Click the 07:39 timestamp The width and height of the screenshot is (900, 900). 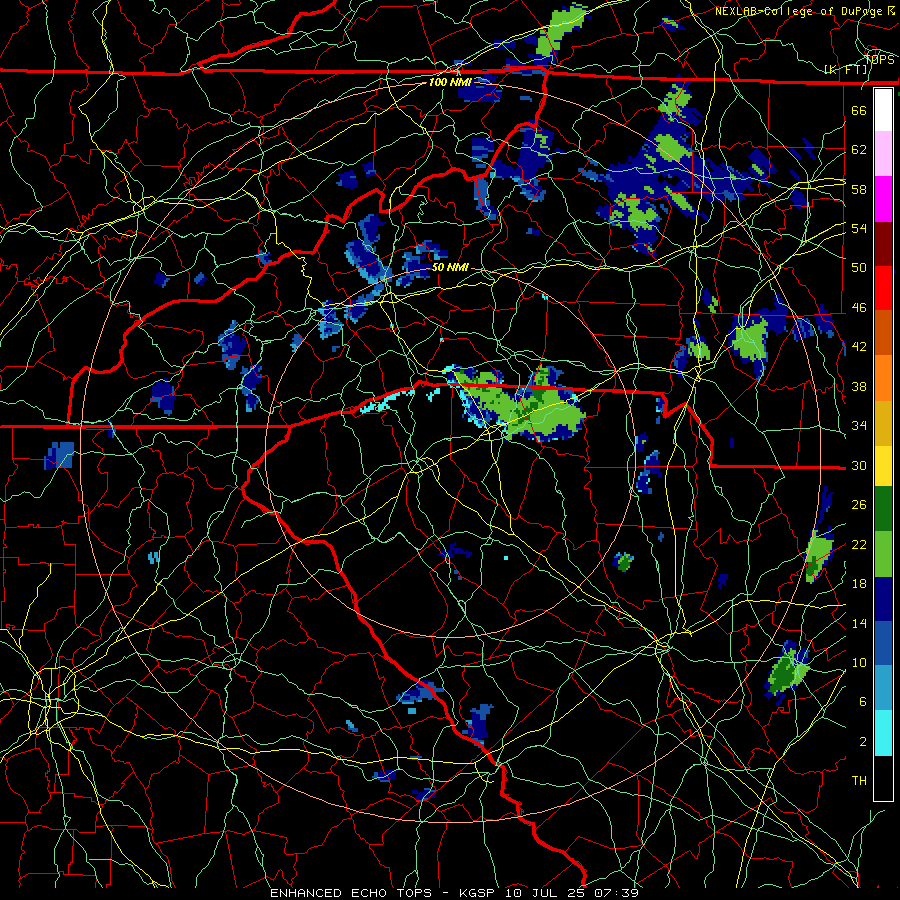(x=616, y=893)
